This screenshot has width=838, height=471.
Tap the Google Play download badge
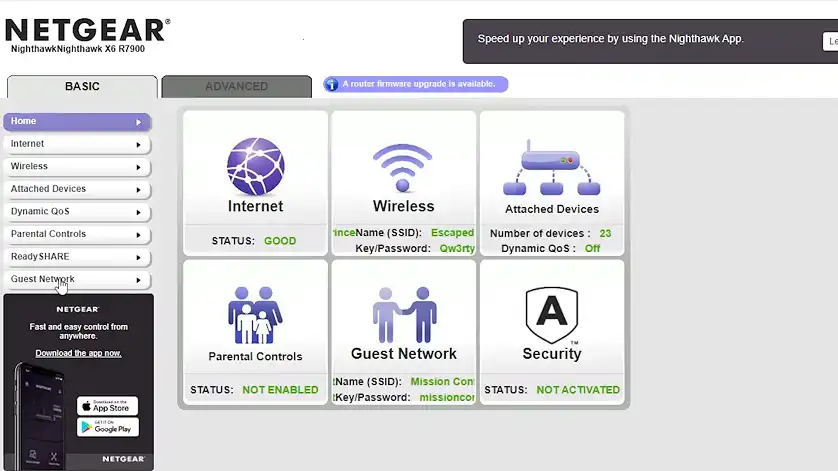pyautogui.click(x=107, y=427)
